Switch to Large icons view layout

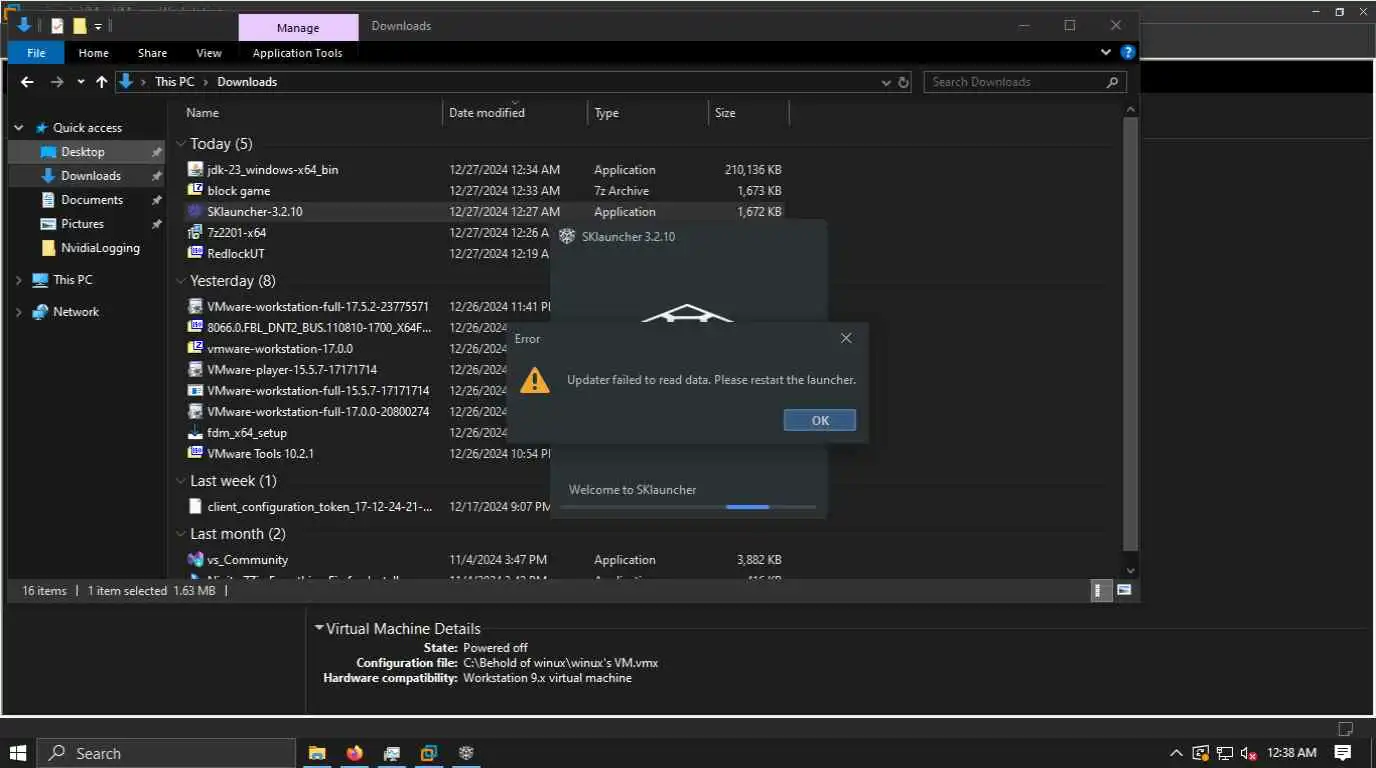(x=1124, y=591)
